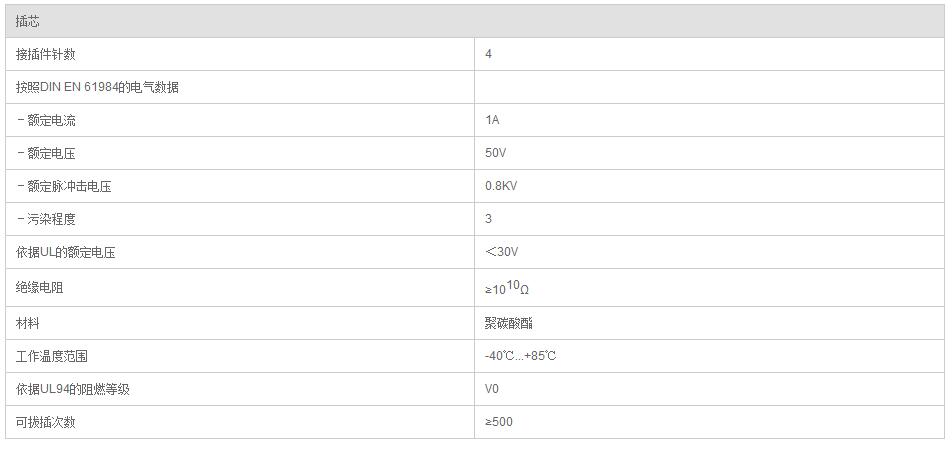The image size is (952, 450).
Task: Select the 50V rated voltage value
Action: [495, 152]
